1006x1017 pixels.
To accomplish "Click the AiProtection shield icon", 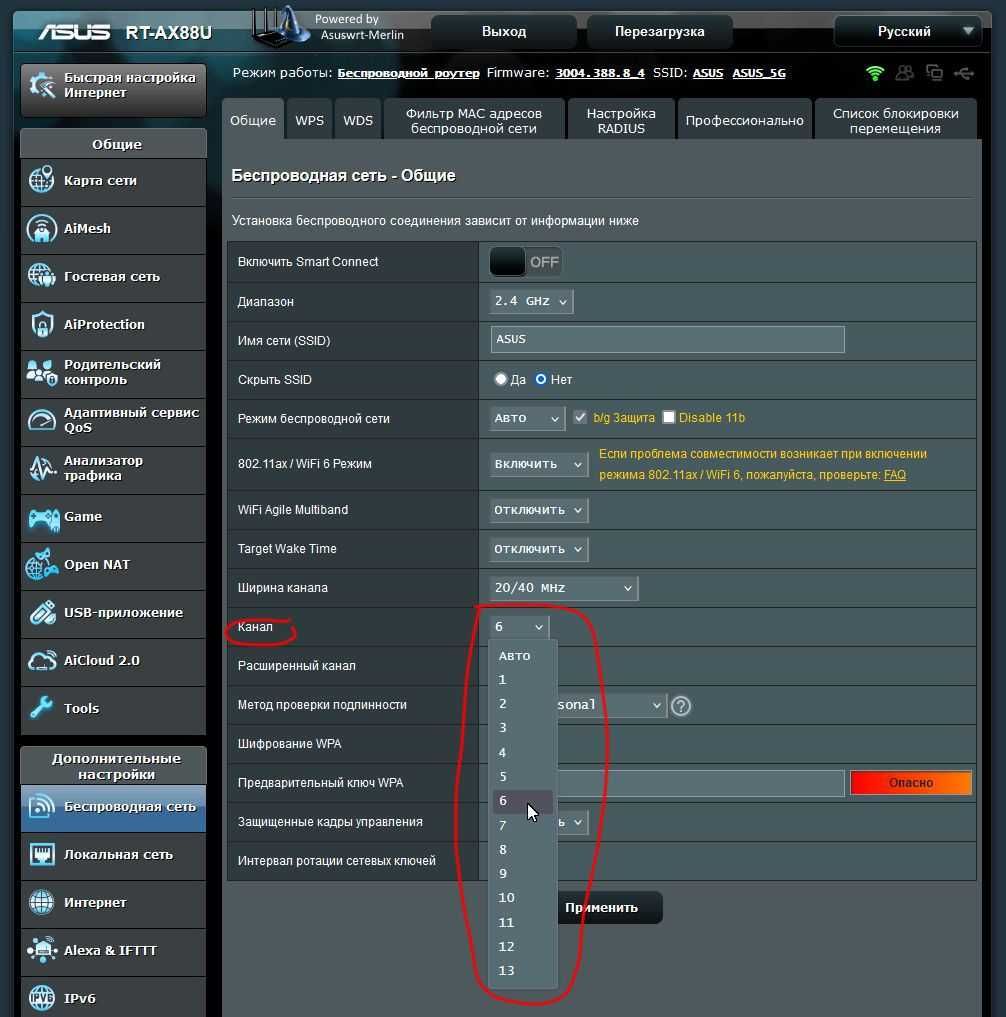I will coord(42,324).
